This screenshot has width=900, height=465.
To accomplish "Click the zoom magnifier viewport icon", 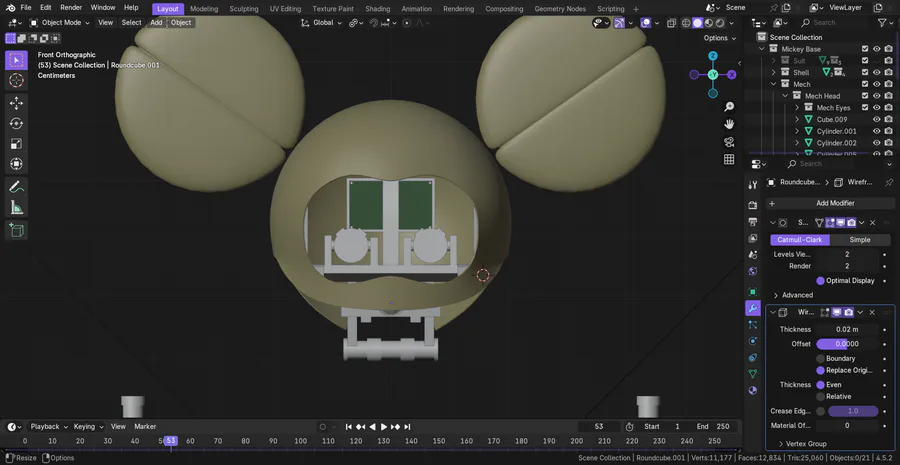I will click(729, 107).
